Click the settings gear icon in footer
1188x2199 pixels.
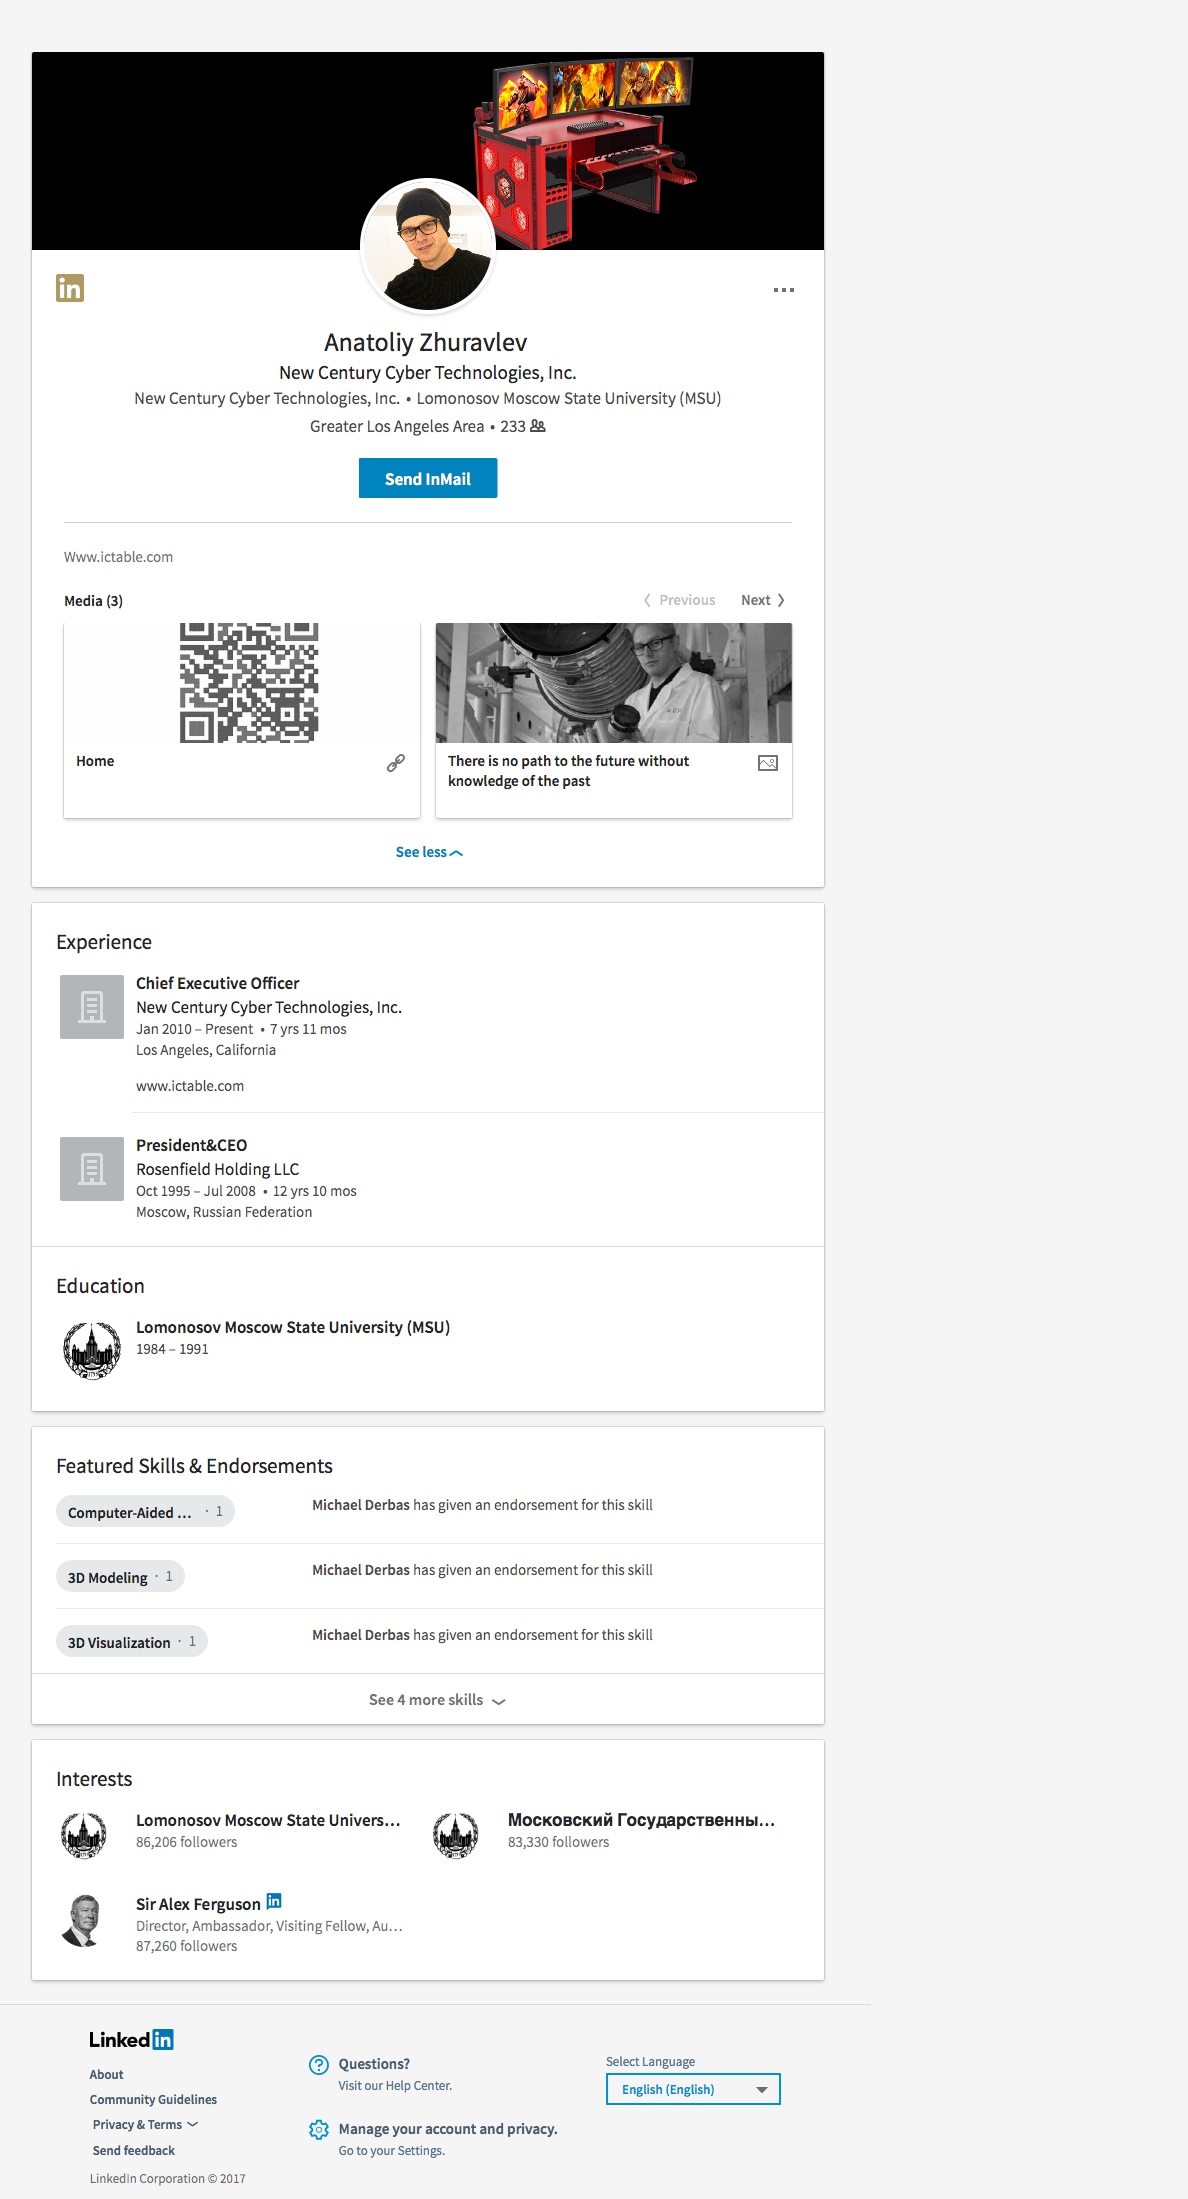319,2130
